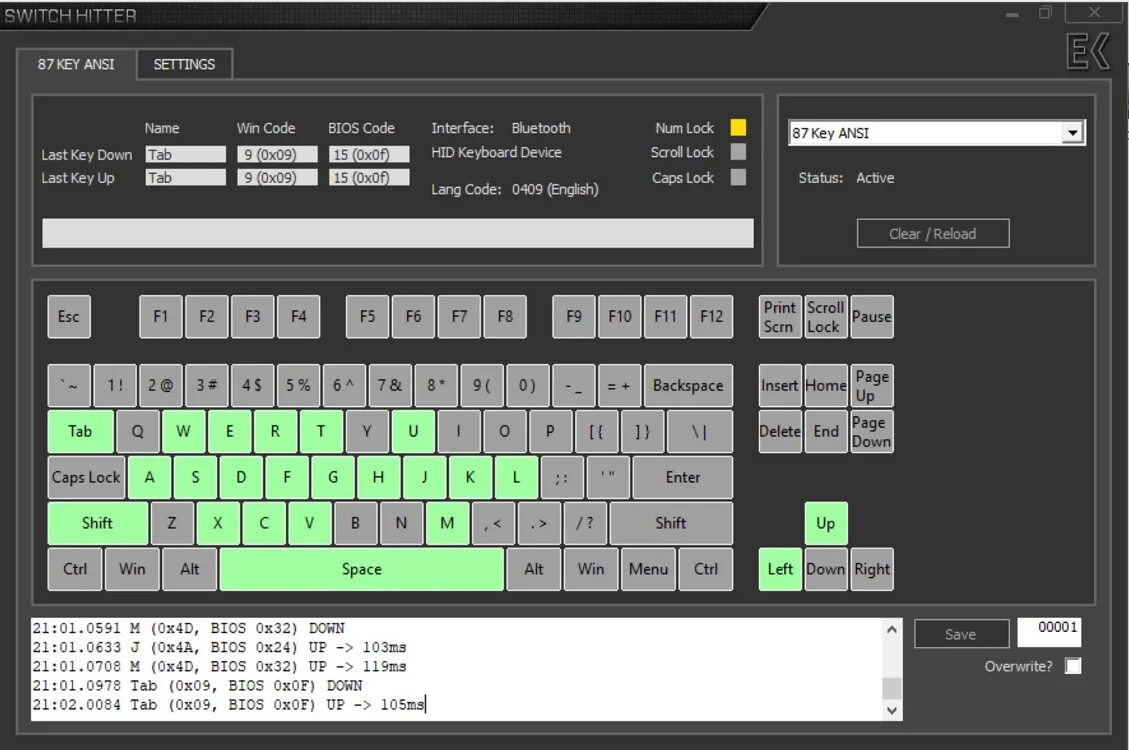Click the F1 key tile
This screenshot has width=1129, height=750.
pos(161,317)
